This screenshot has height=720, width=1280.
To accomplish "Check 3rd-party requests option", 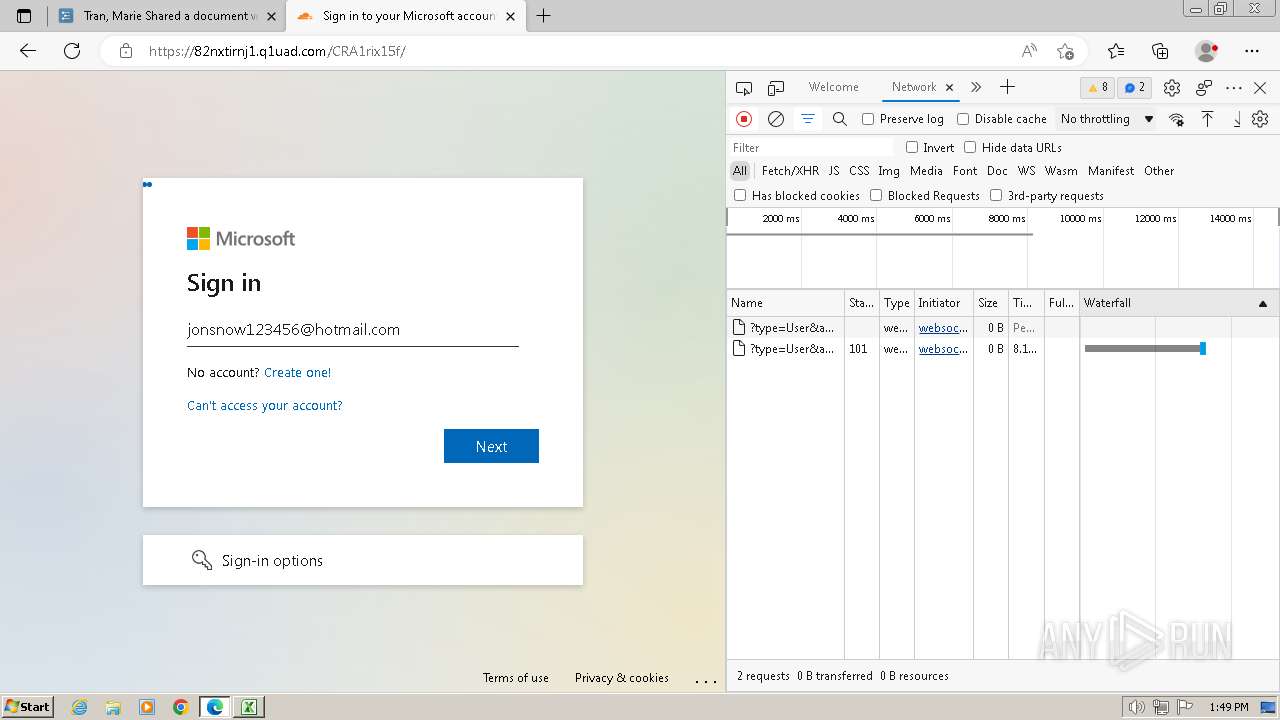I will [996, 195].
